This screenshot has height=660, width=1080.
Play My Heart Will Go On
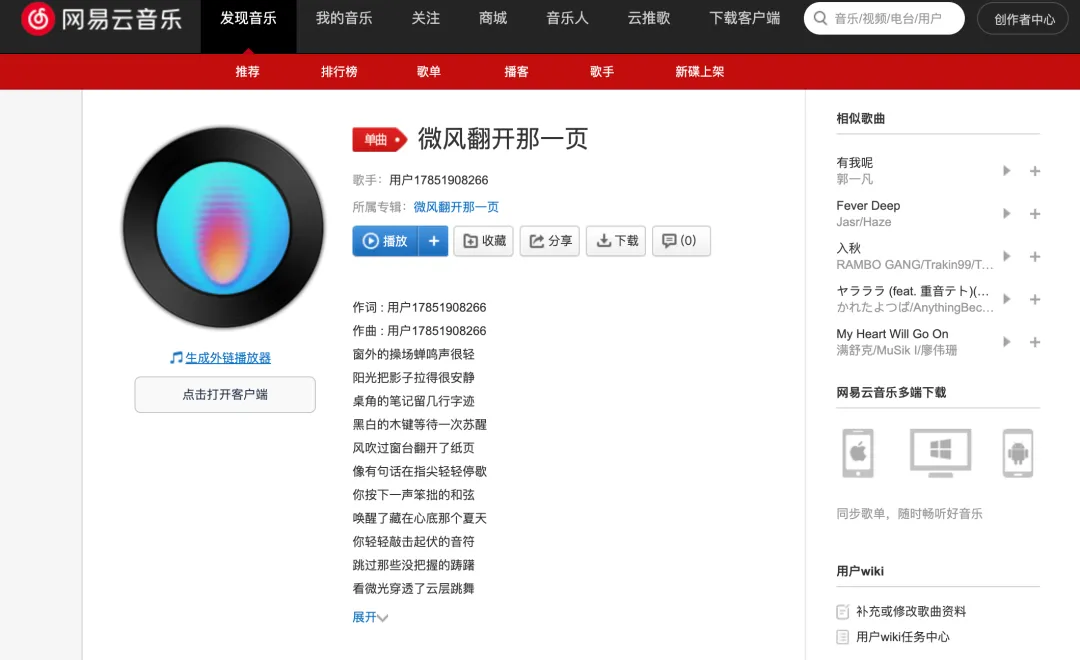coord(1006,342)
